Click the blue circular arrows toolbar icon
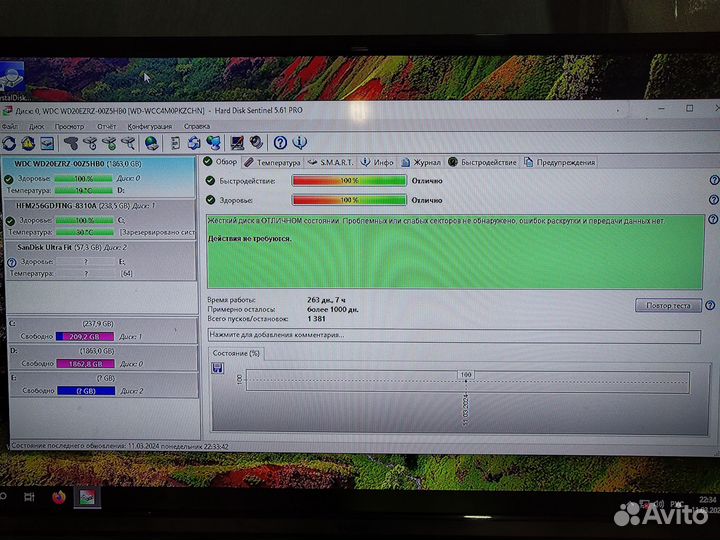 pyautogui.click(x=194, y=143)
